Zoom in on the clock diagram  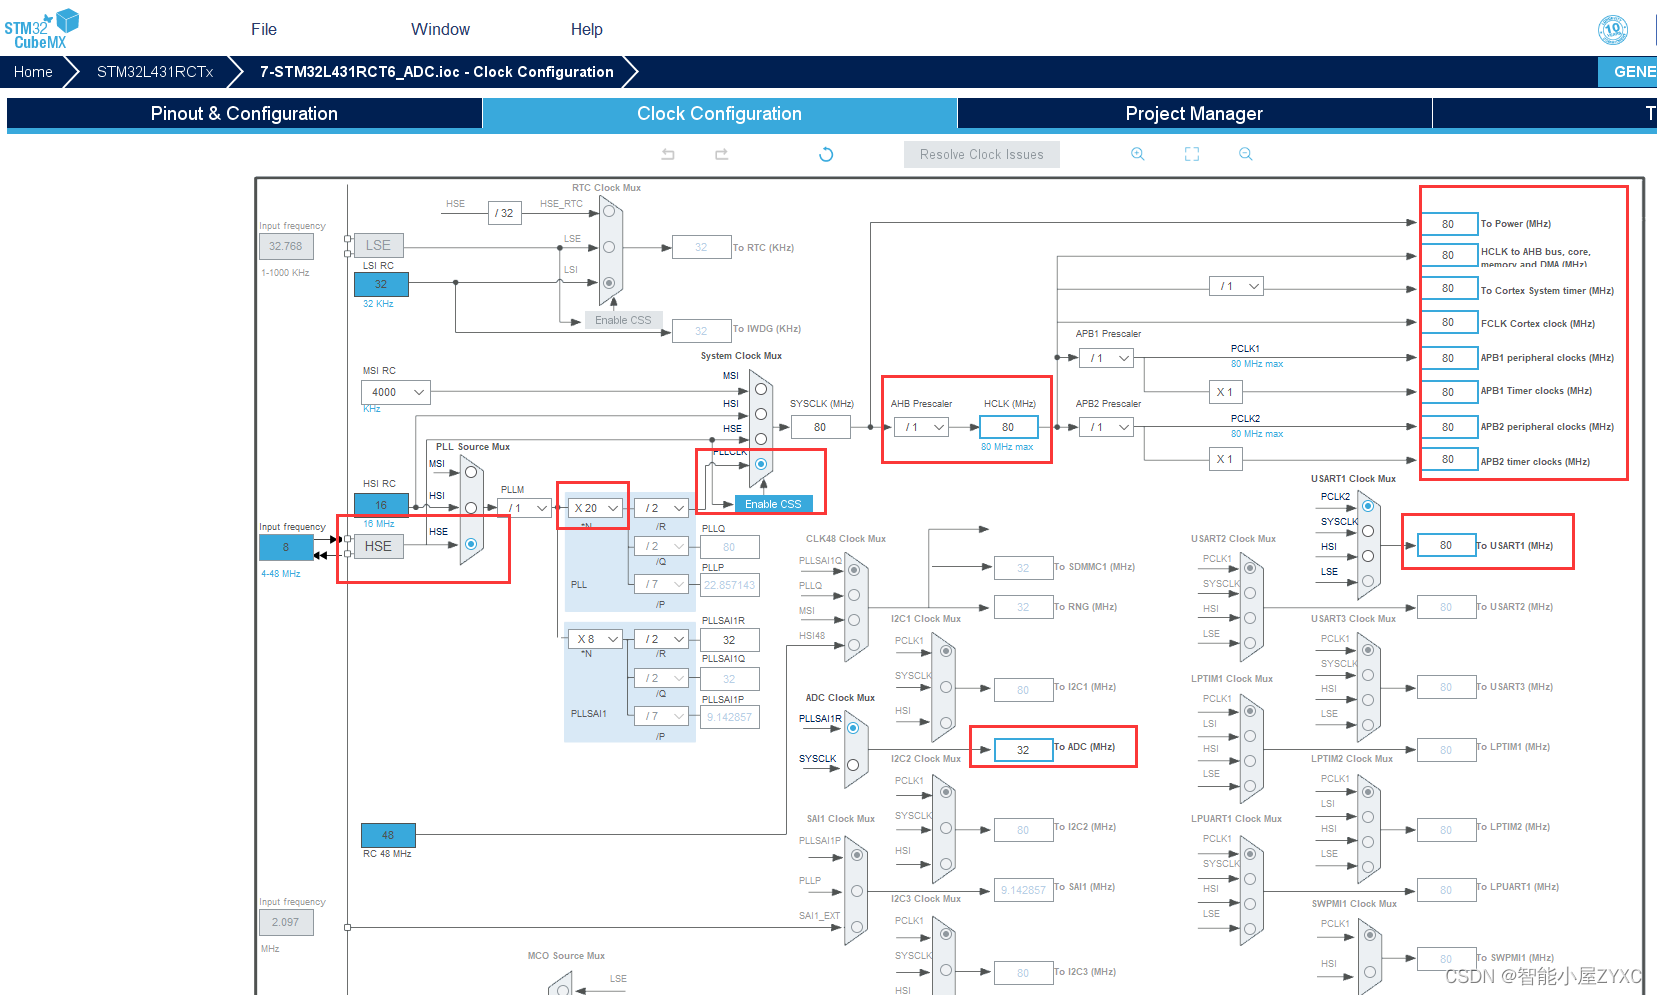[1138, 154]
